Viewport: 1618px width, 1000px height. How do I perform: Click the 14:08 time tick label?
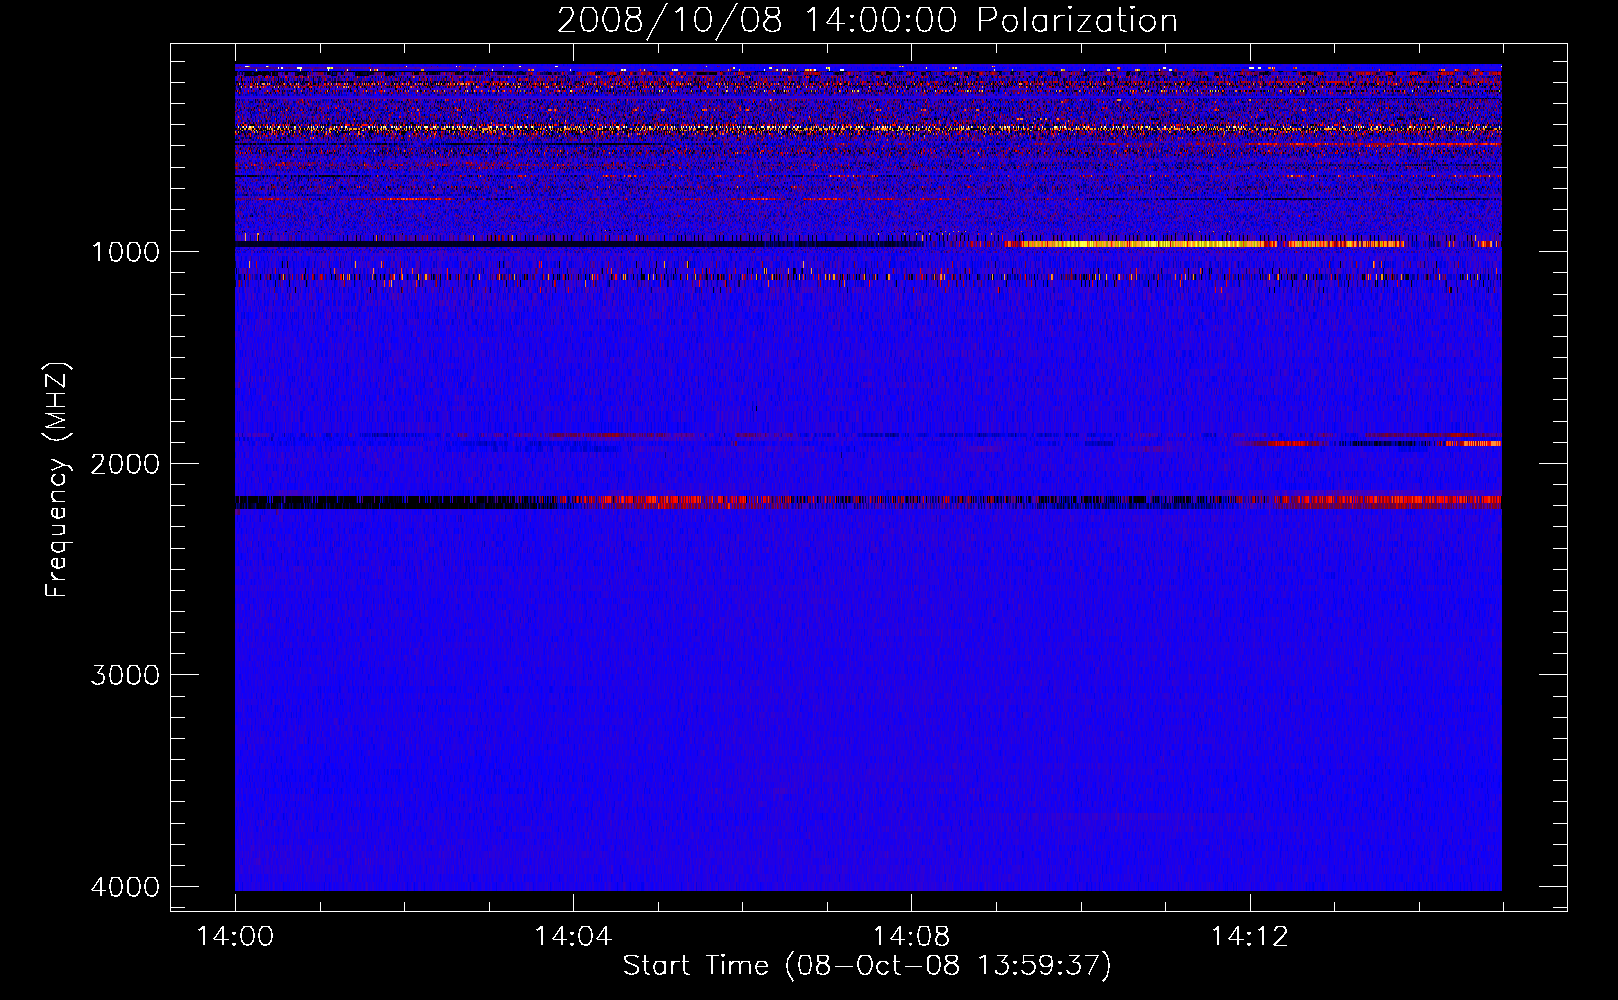click(x=911, y=937)
